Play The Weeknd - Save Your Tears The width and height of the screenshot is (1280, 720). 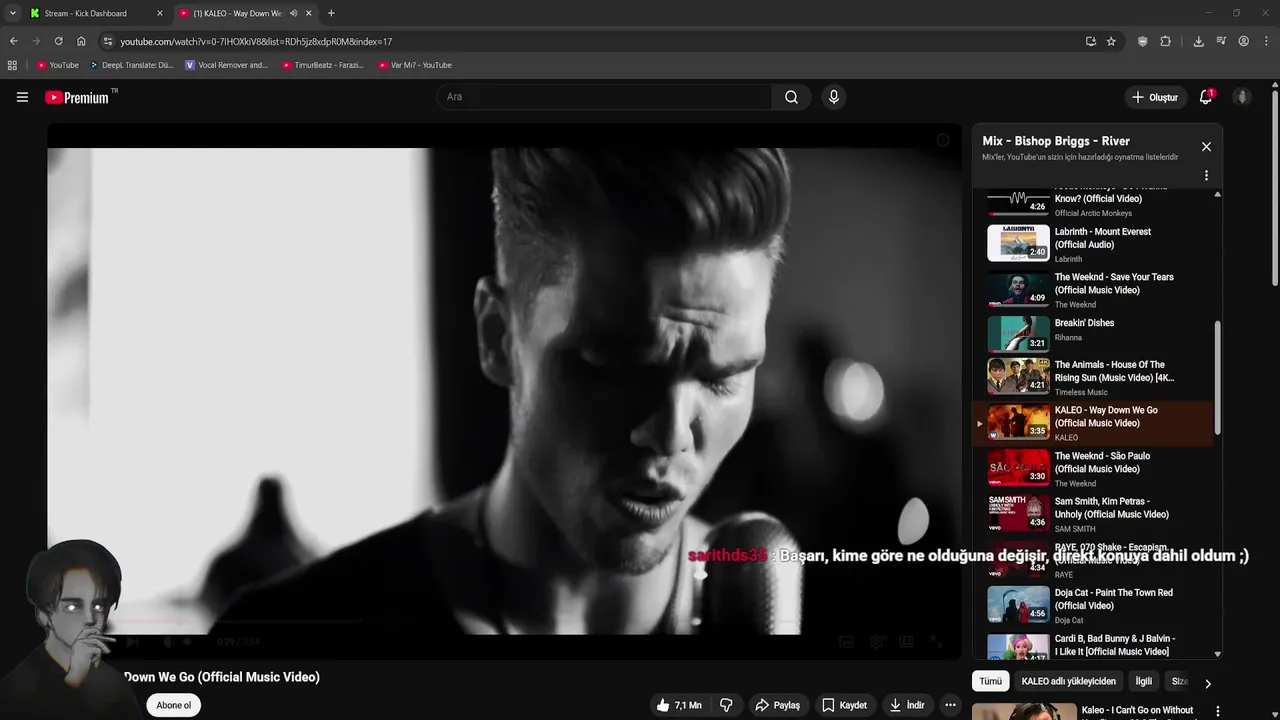[1094, 290]
